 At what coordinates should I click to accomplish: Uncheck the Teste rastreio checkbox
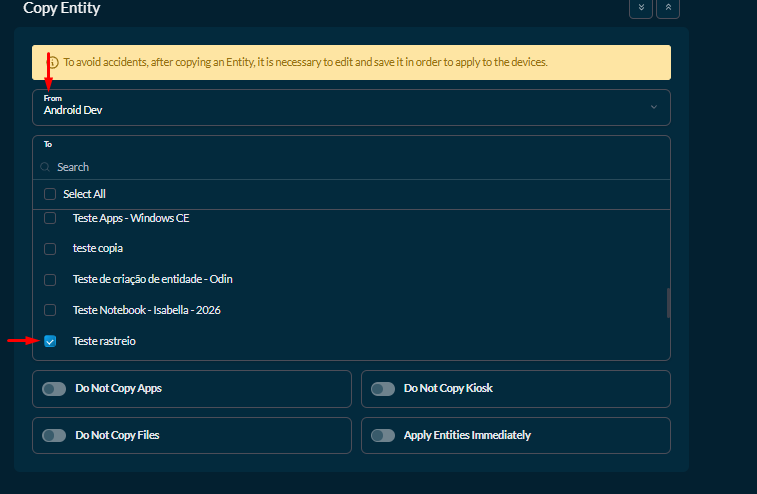pos(50,341)
